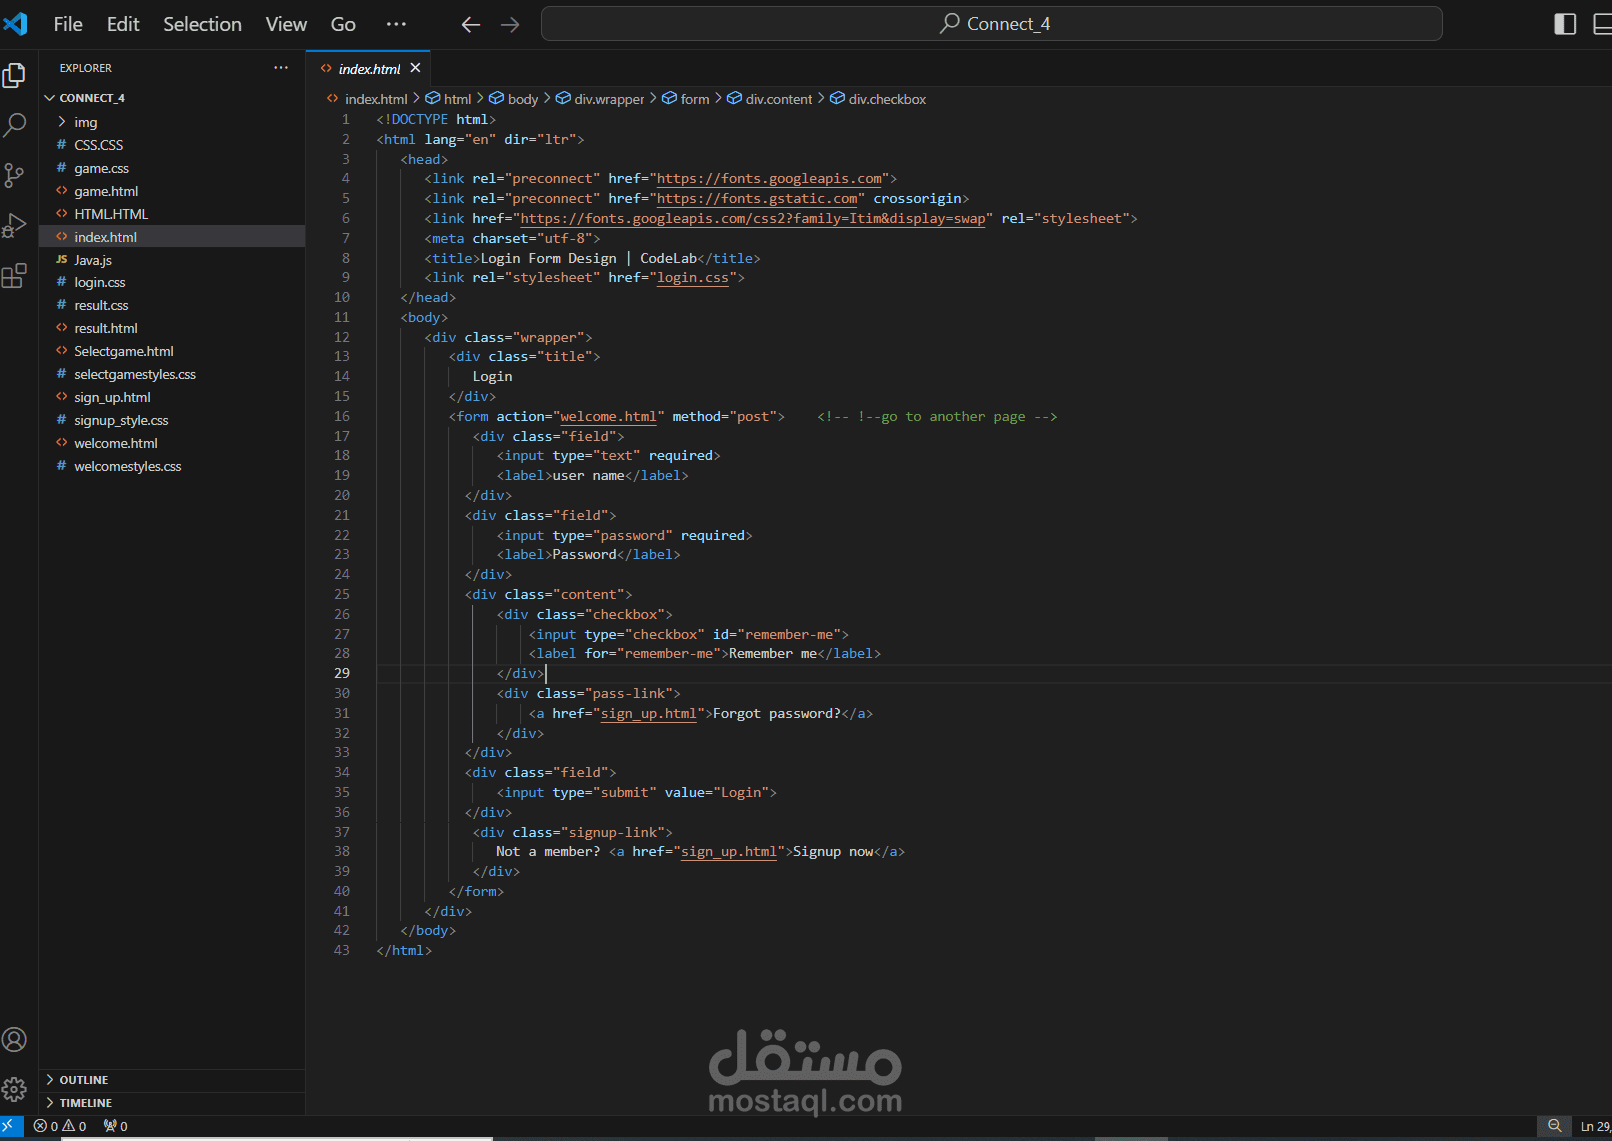Click the div.checkbox breadcrumb segment
1612x1141 pixels.
[x=878, y=99]
